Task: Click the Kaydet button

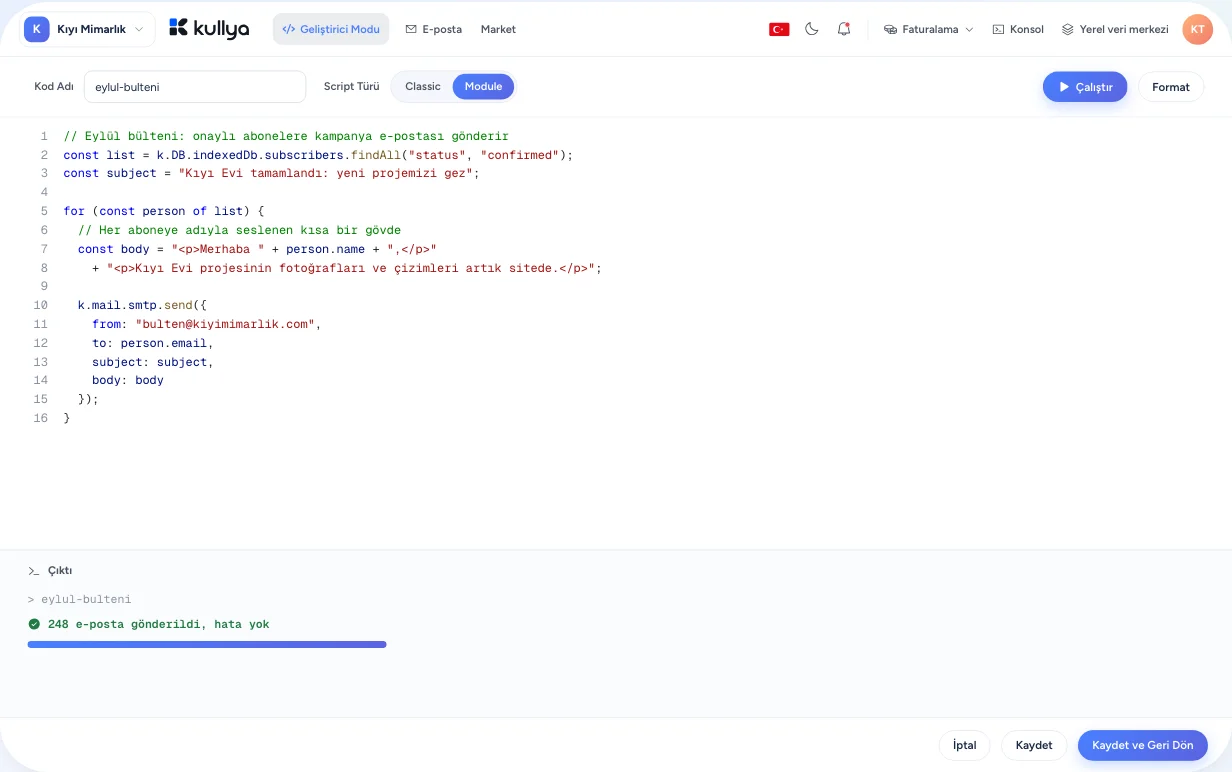Action: click(x=1034, y=746)
